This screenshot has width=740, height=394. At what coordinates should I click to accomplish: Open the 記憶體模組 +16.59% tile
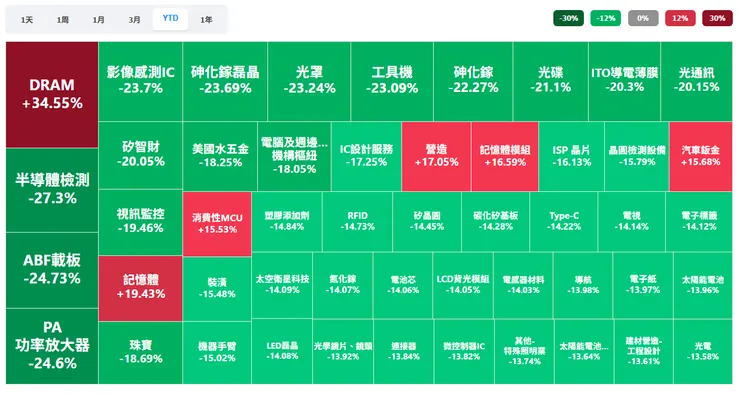click(x=505, y=156)
